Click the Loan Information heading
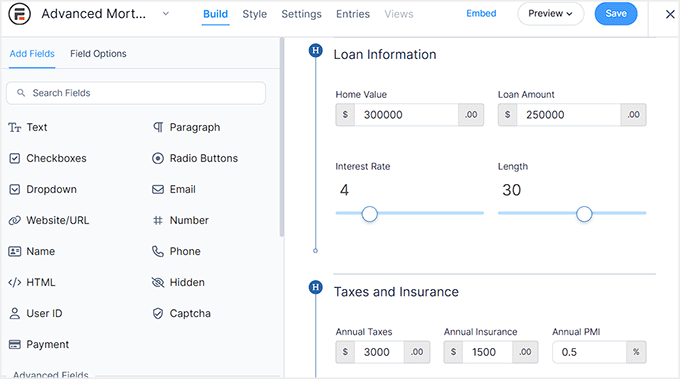 [x=385, y=55]
